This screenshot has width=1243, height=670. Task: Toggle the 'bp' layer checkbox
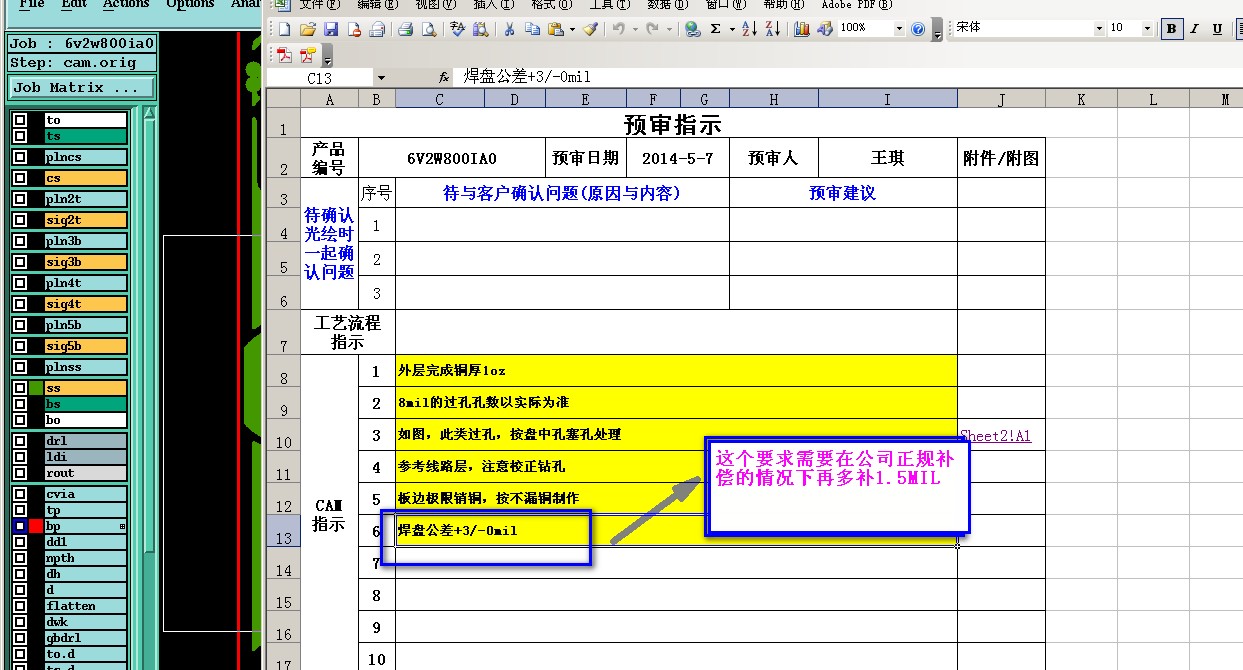tap(20, 526)
